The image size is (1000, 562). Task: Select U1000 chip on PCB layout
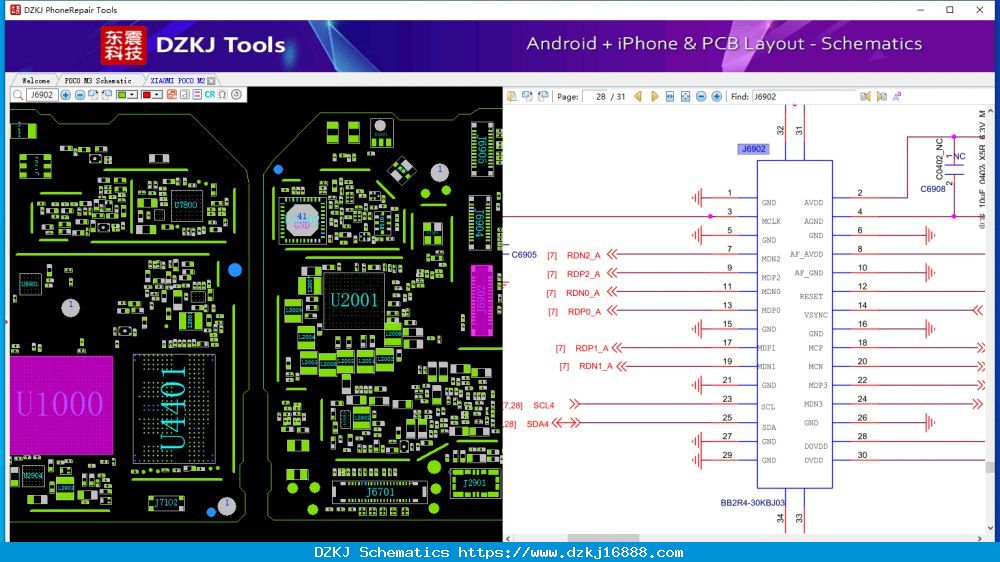tap(61, 404)
